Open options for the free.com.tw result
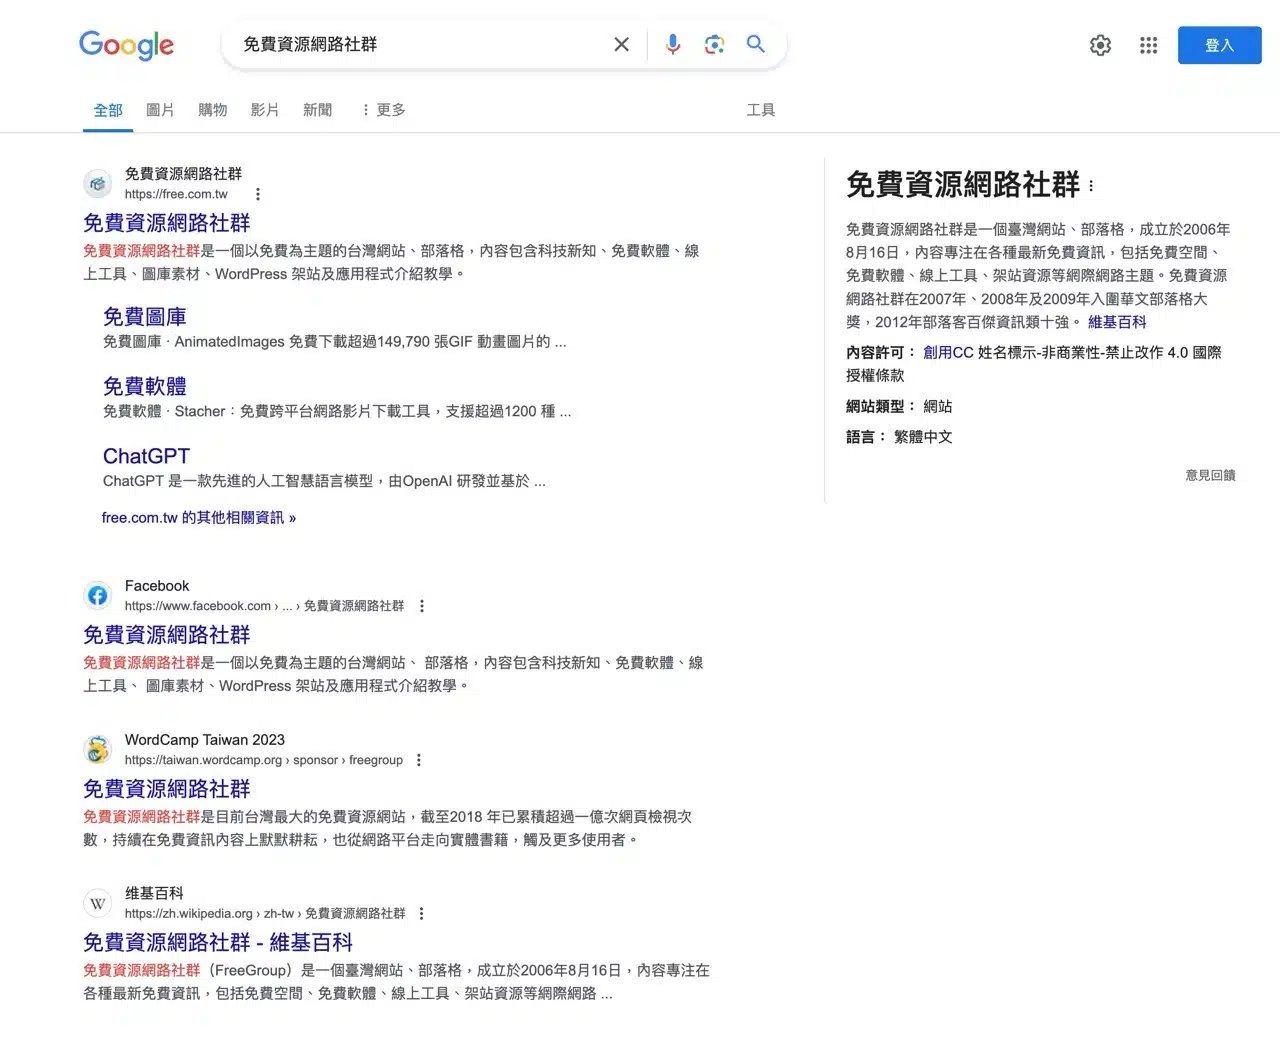Screen dimensions: 1280x1038 (x=258, y=195)
